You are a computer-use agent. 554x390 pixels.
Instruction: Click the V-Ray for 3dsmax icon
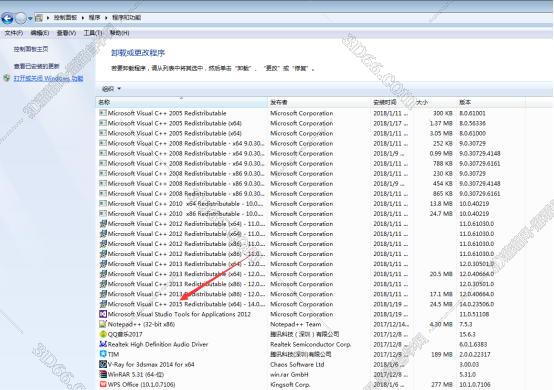tap(103, 364)
